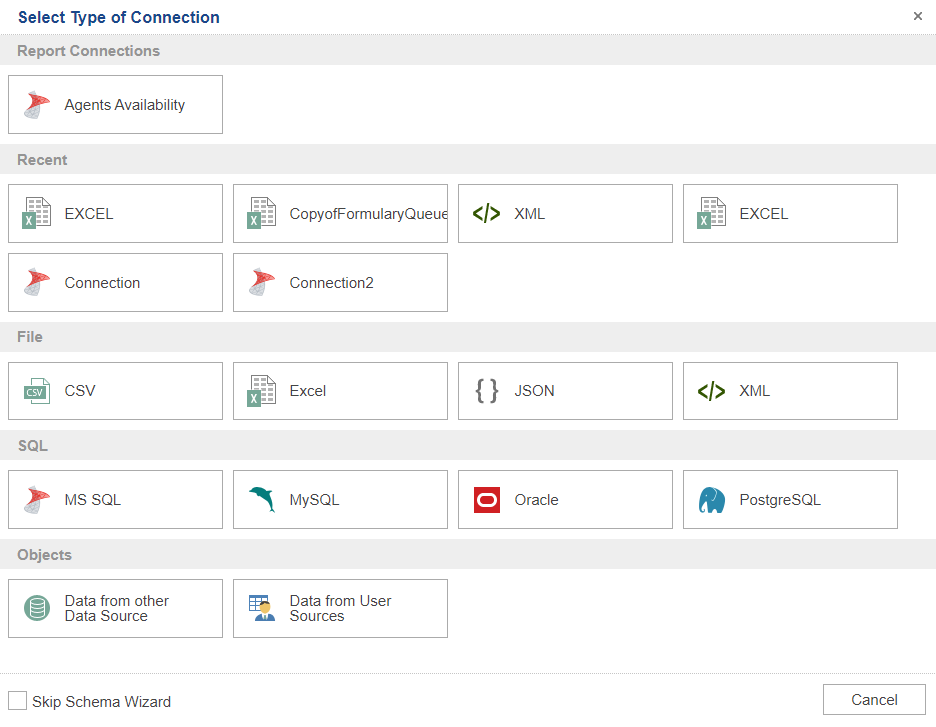
Task: Click the Excel icon in File section
Action: click(x=262, y=391)
